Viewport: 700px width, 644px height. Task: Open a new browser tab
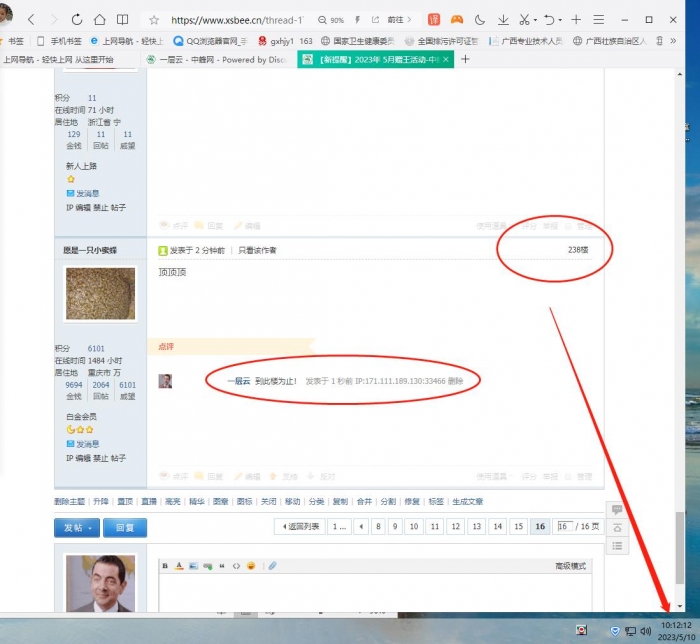click(x=464, y=60)
